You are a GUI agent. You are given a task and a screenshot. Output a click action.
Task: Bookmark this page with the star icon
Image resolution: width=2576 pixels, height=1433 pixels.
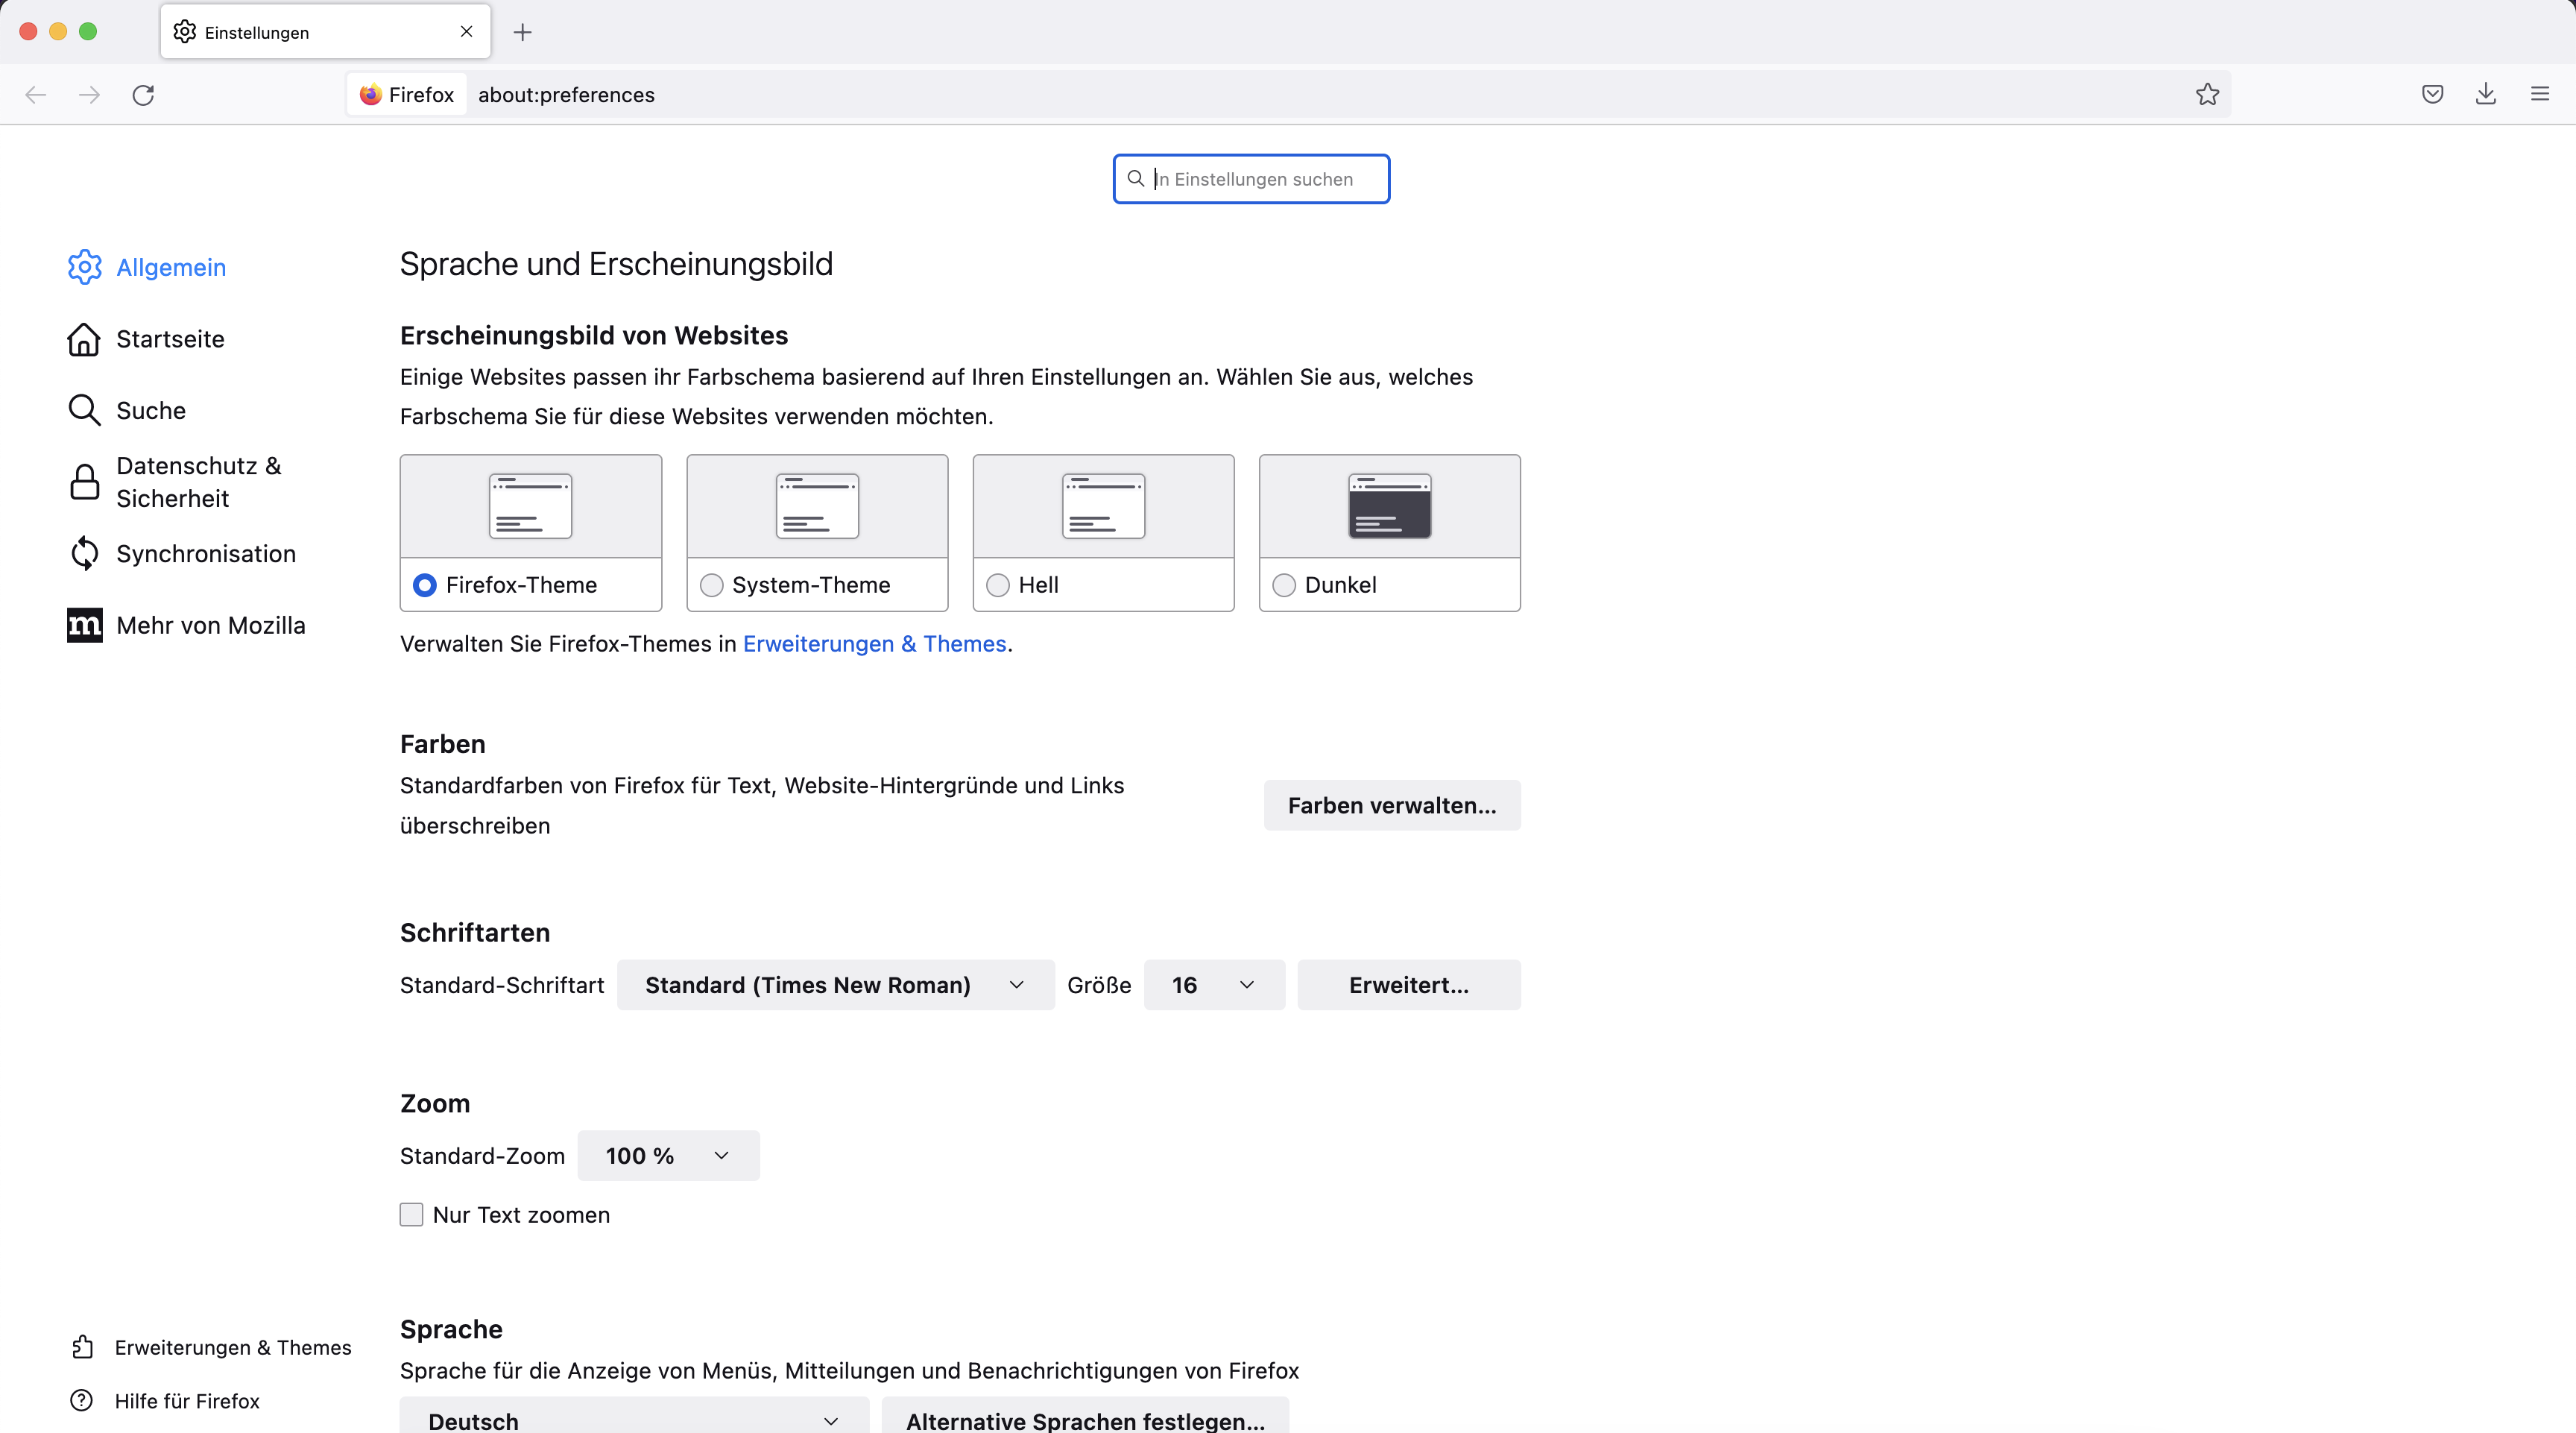2207,94
